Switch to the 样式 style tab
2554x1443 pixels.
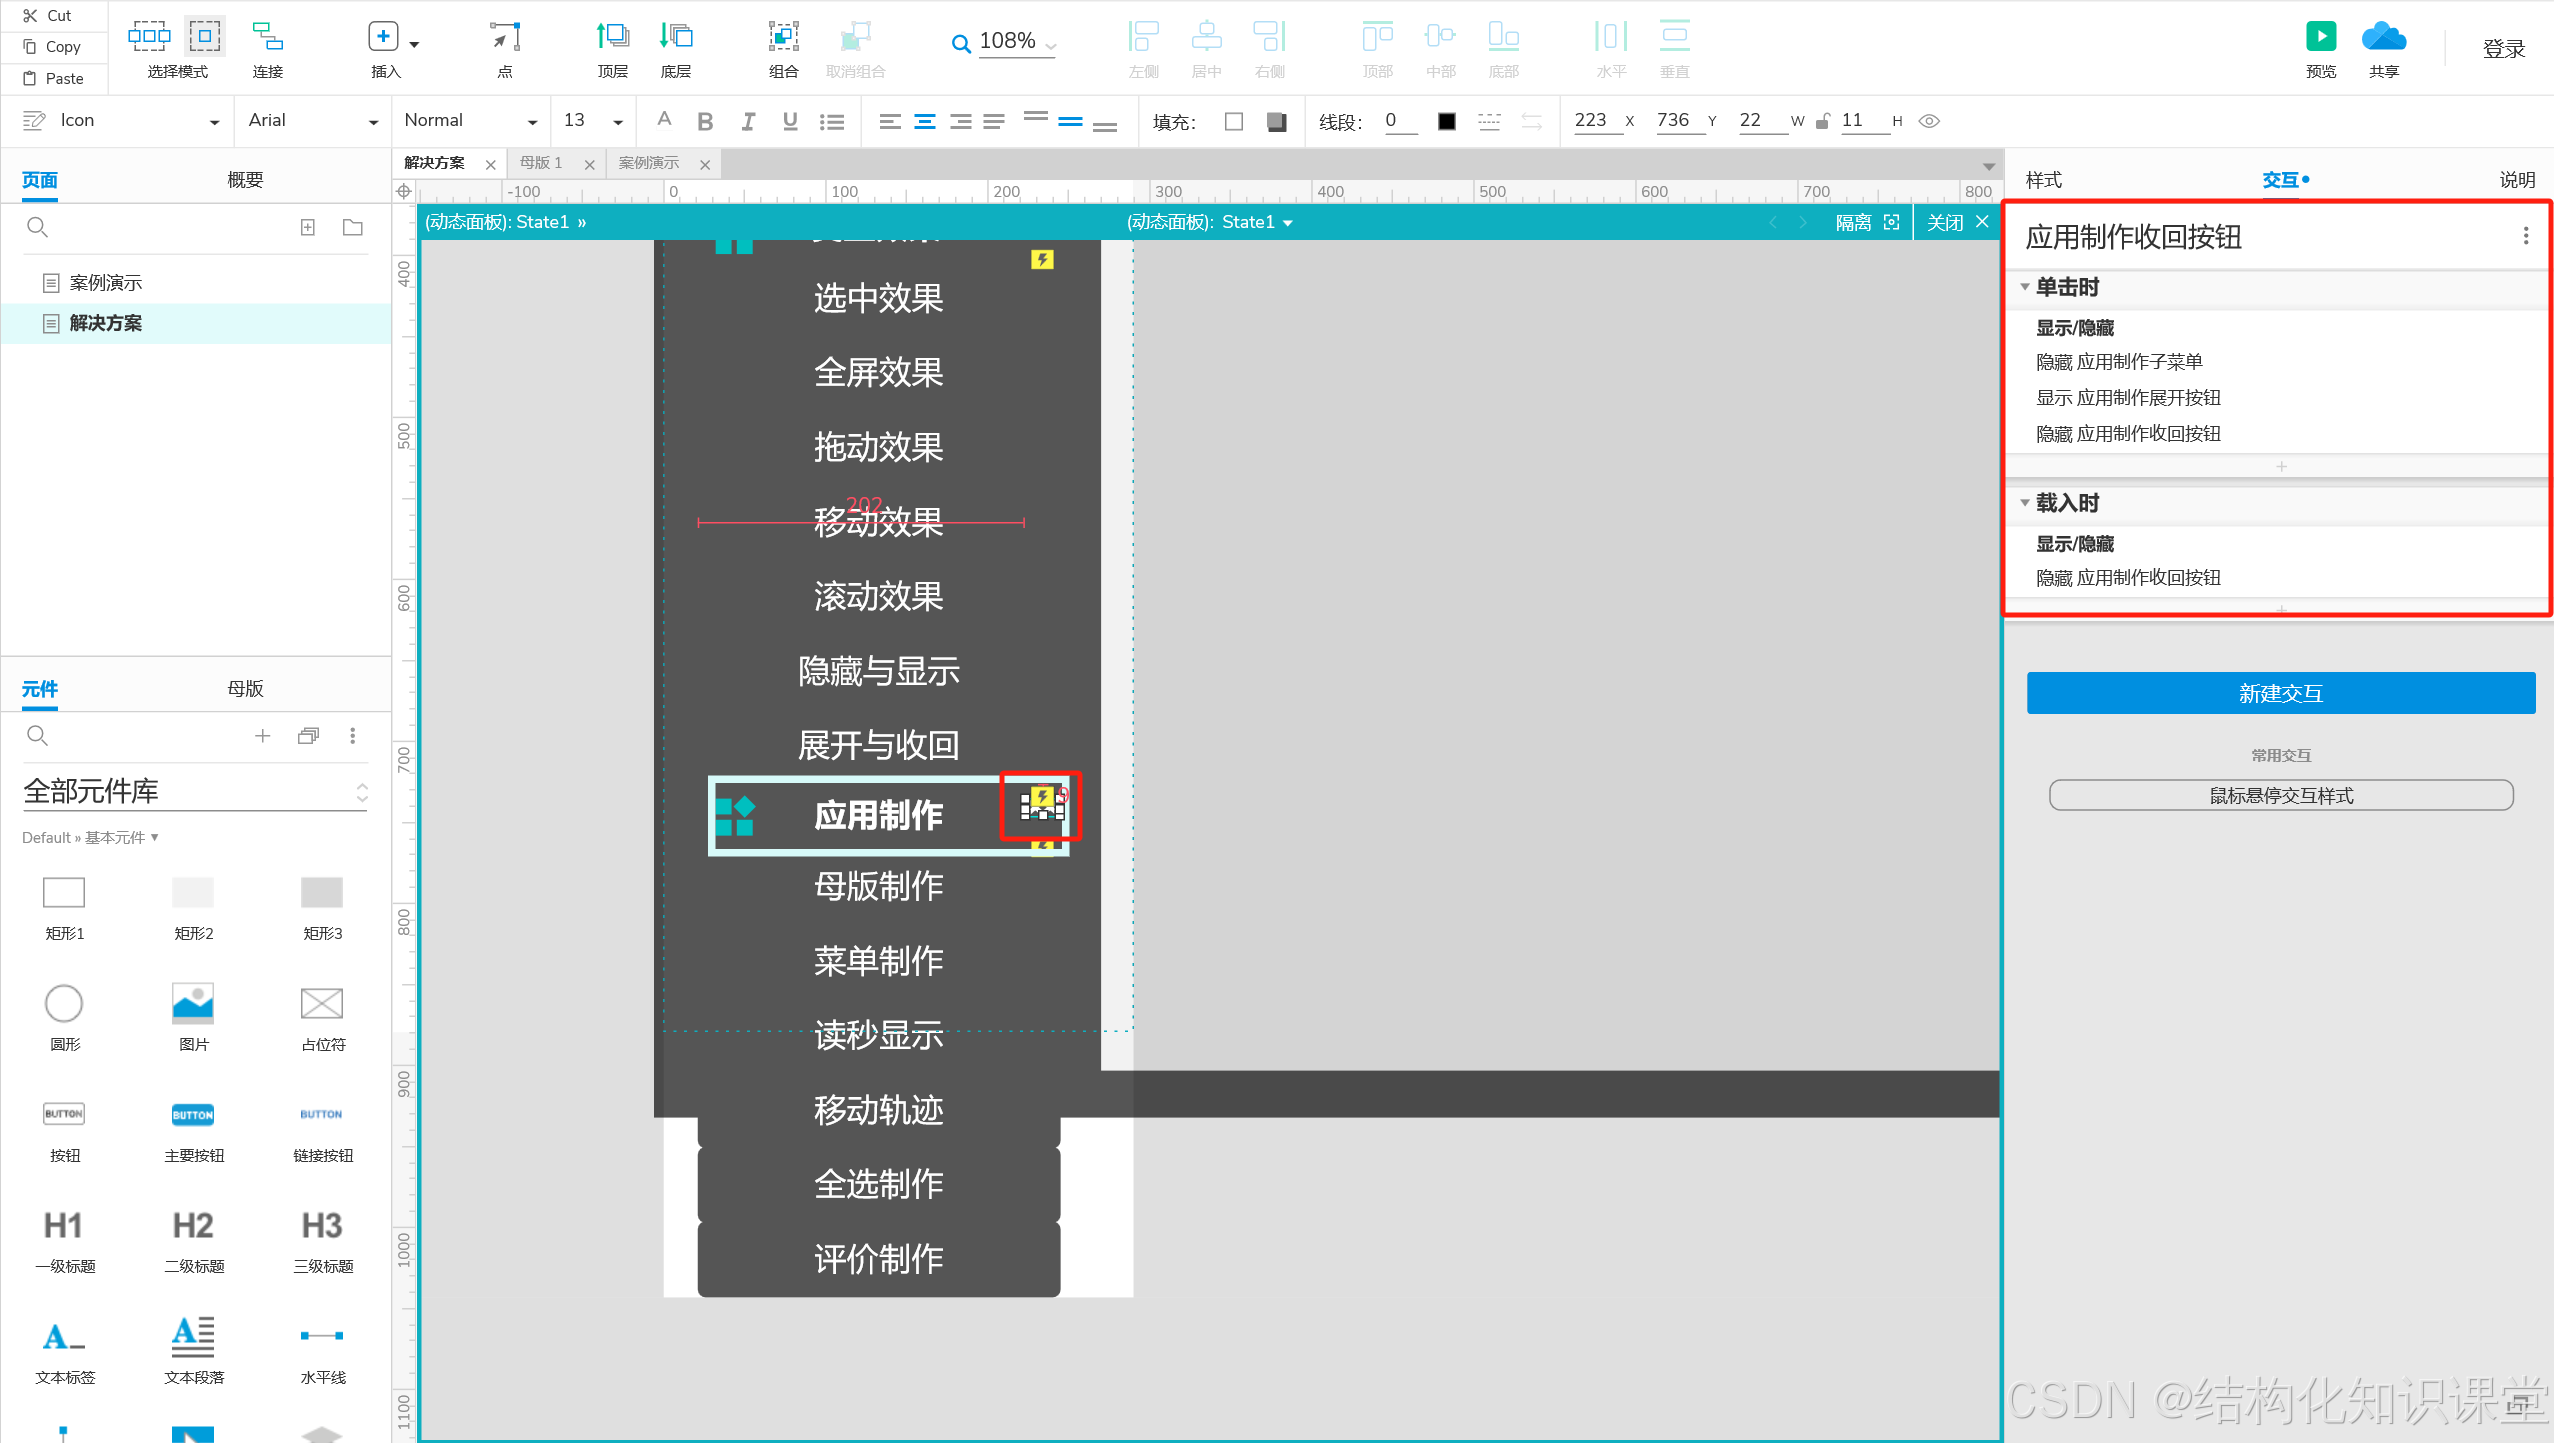pos(2043,180)
